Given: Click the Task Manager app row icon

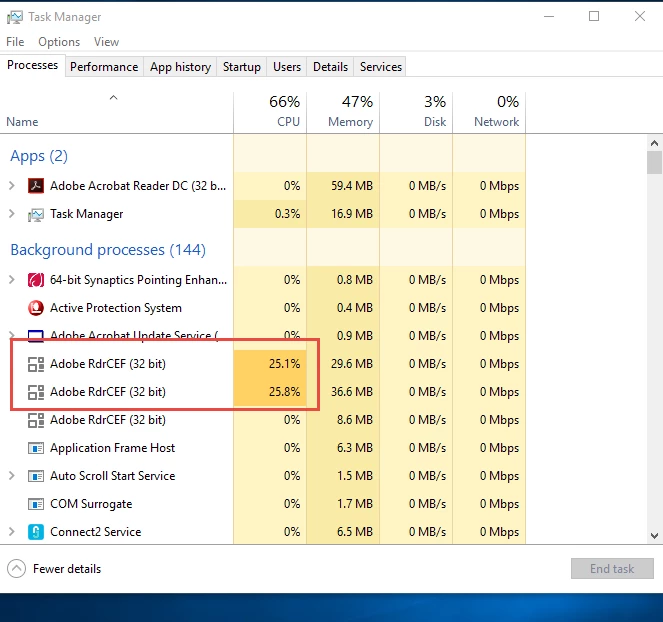Looking at the screenshot, I should point(36,214).
